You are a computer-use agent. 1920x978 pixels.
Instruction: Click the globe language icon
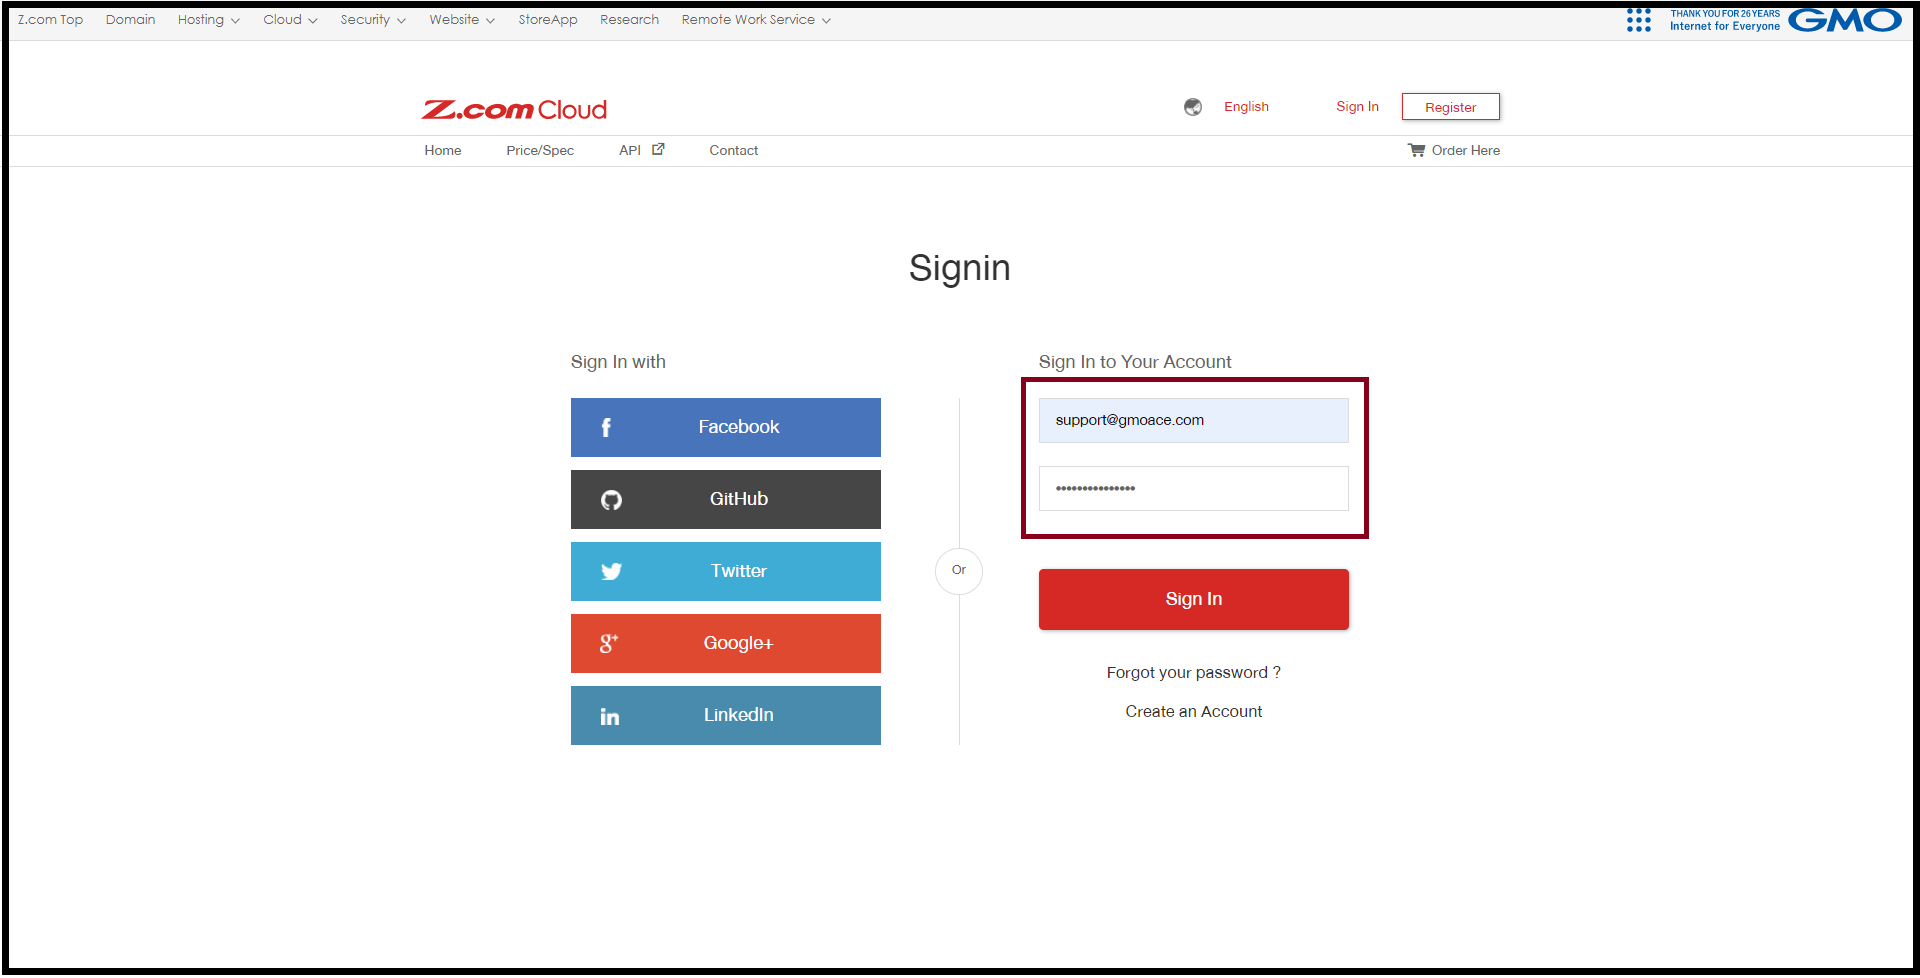(x=1193, y=107)
